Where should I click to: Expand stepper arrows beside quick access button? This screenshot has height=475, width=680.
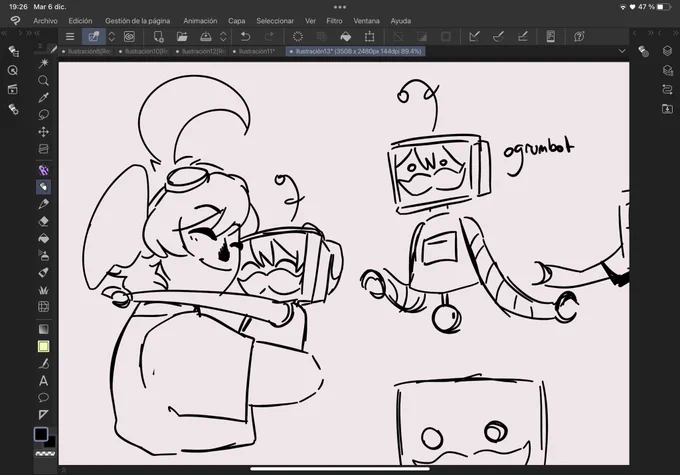click(111, 37)
